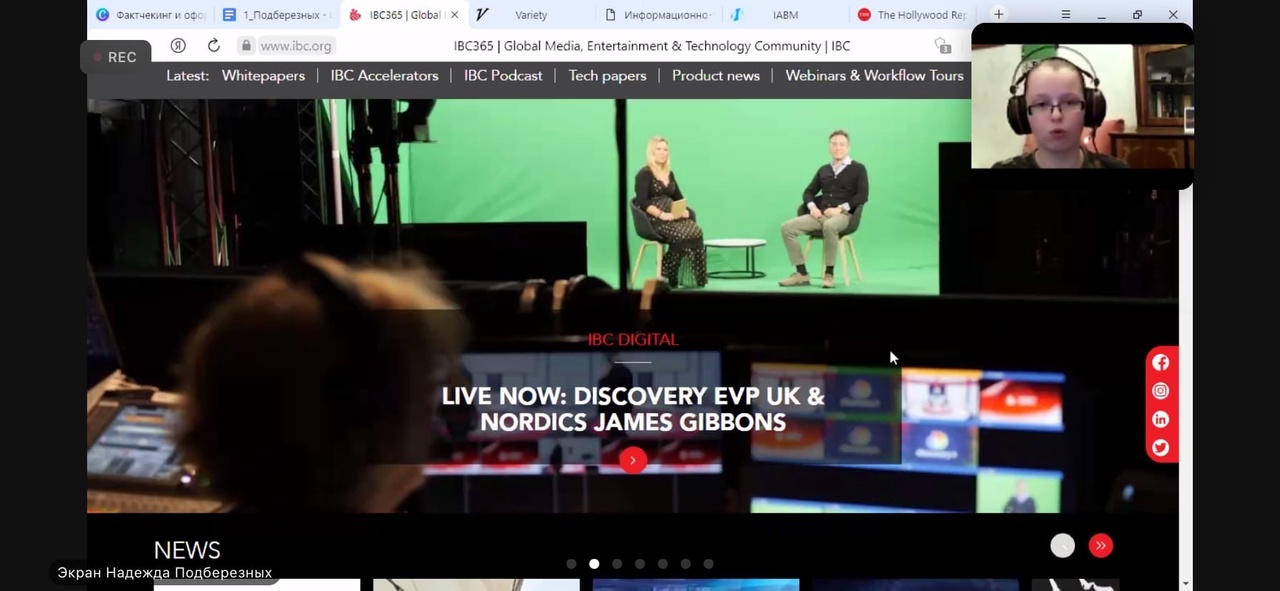Select the fourth carousel dot
The height and width of the screenshot is (591, 1280).
(x=640, y=564)
